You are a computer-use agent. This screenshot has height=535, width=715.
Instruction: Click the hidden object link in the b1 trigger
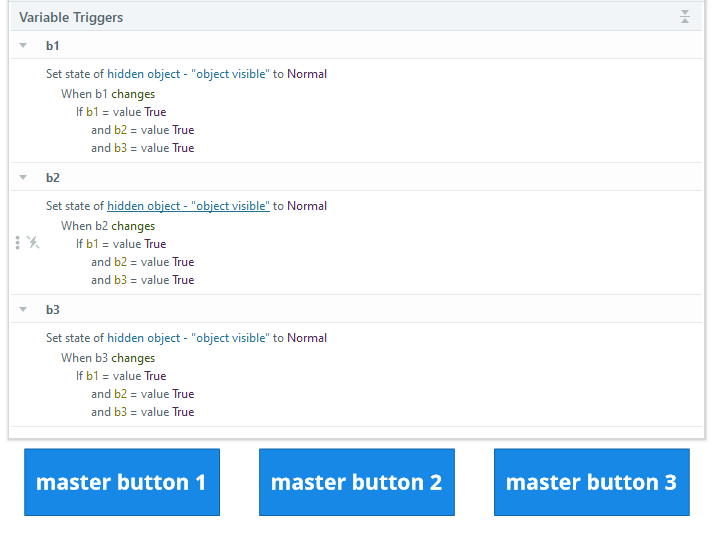188,74
